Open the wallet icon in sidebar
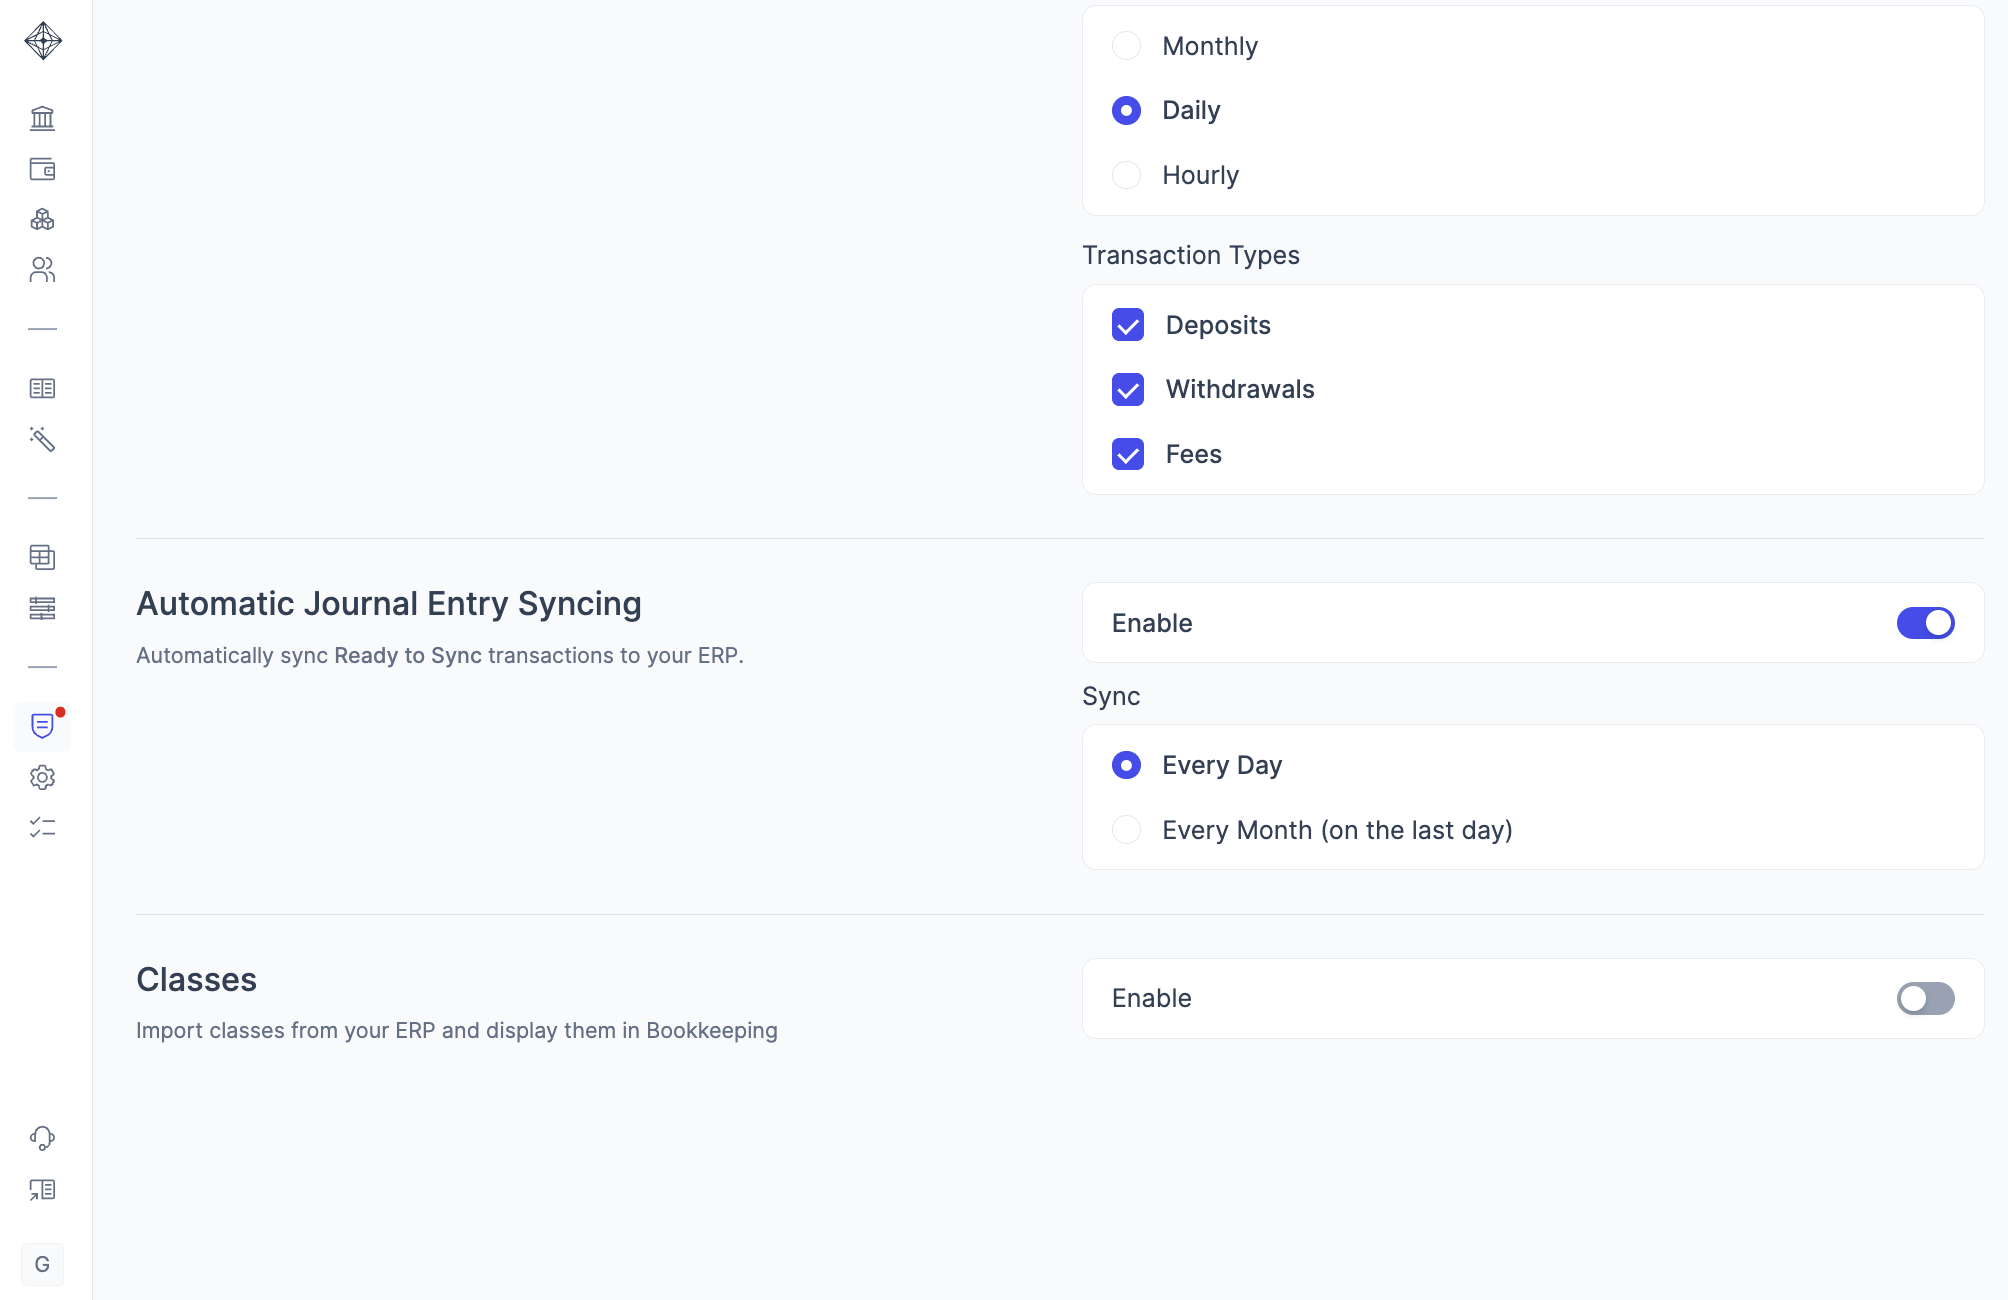2008x1300 pixels. tap(42, 169)
